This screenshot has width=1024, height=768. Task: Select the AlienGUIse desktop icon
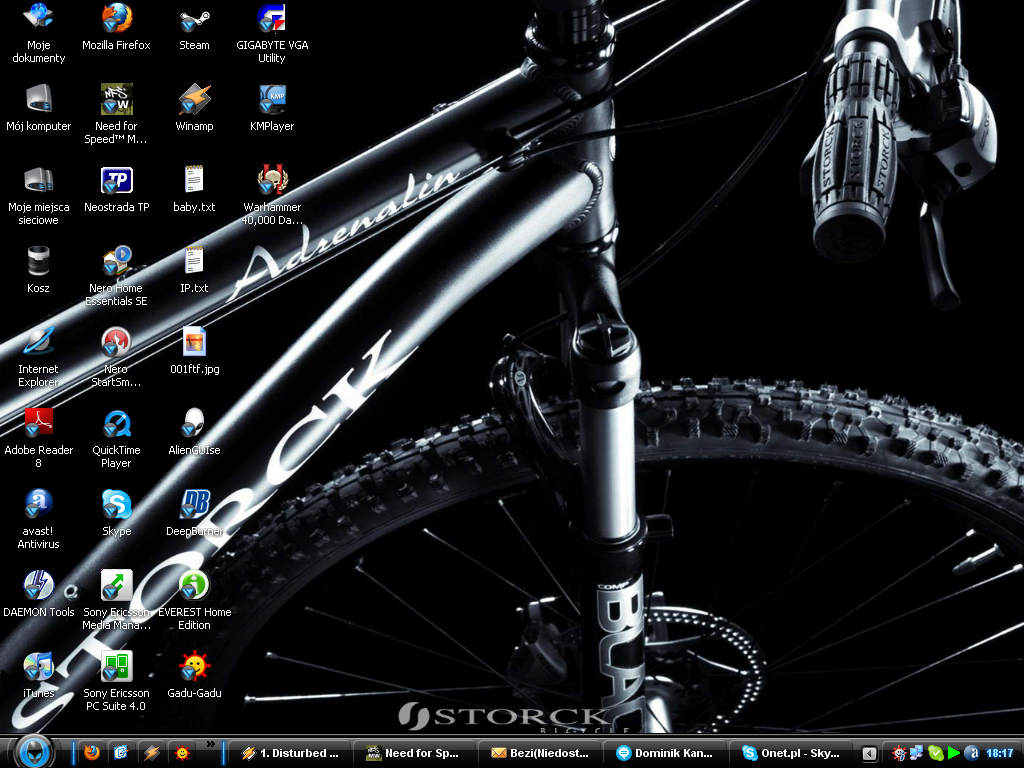(x=194, y=432)
